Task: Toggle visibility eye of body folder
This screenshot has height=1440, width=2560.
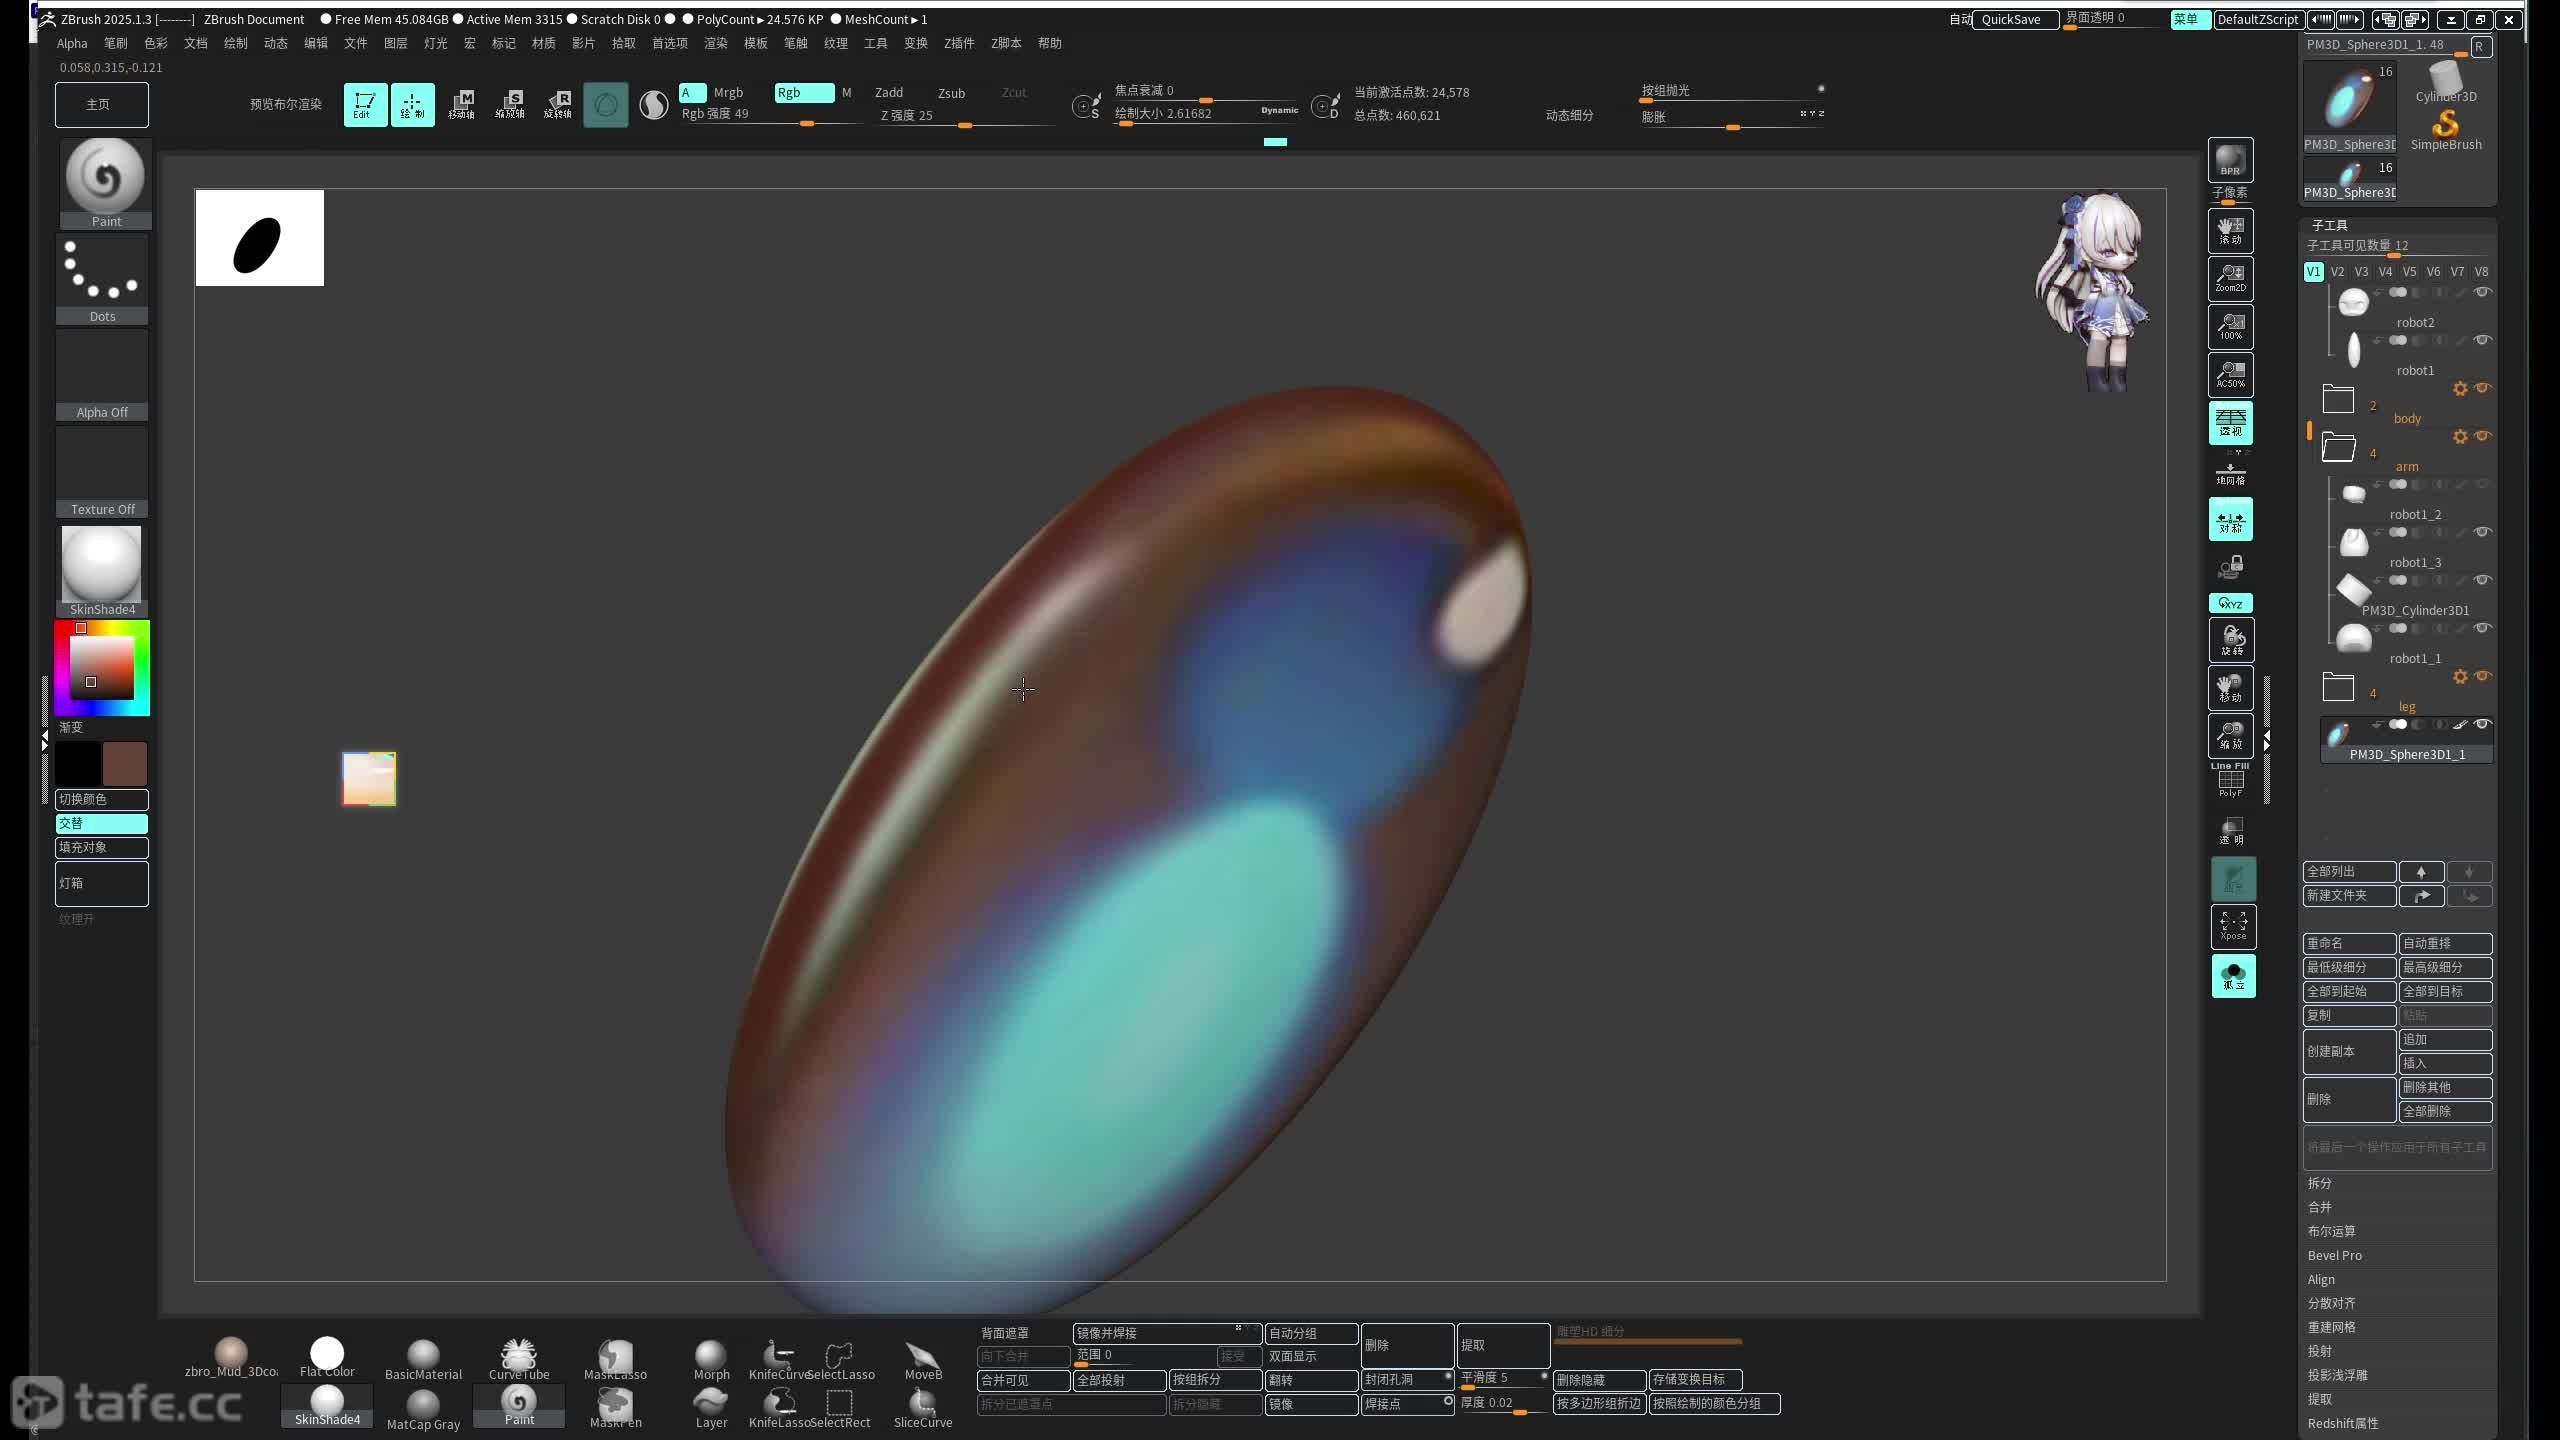Action: pos(2482,388)
